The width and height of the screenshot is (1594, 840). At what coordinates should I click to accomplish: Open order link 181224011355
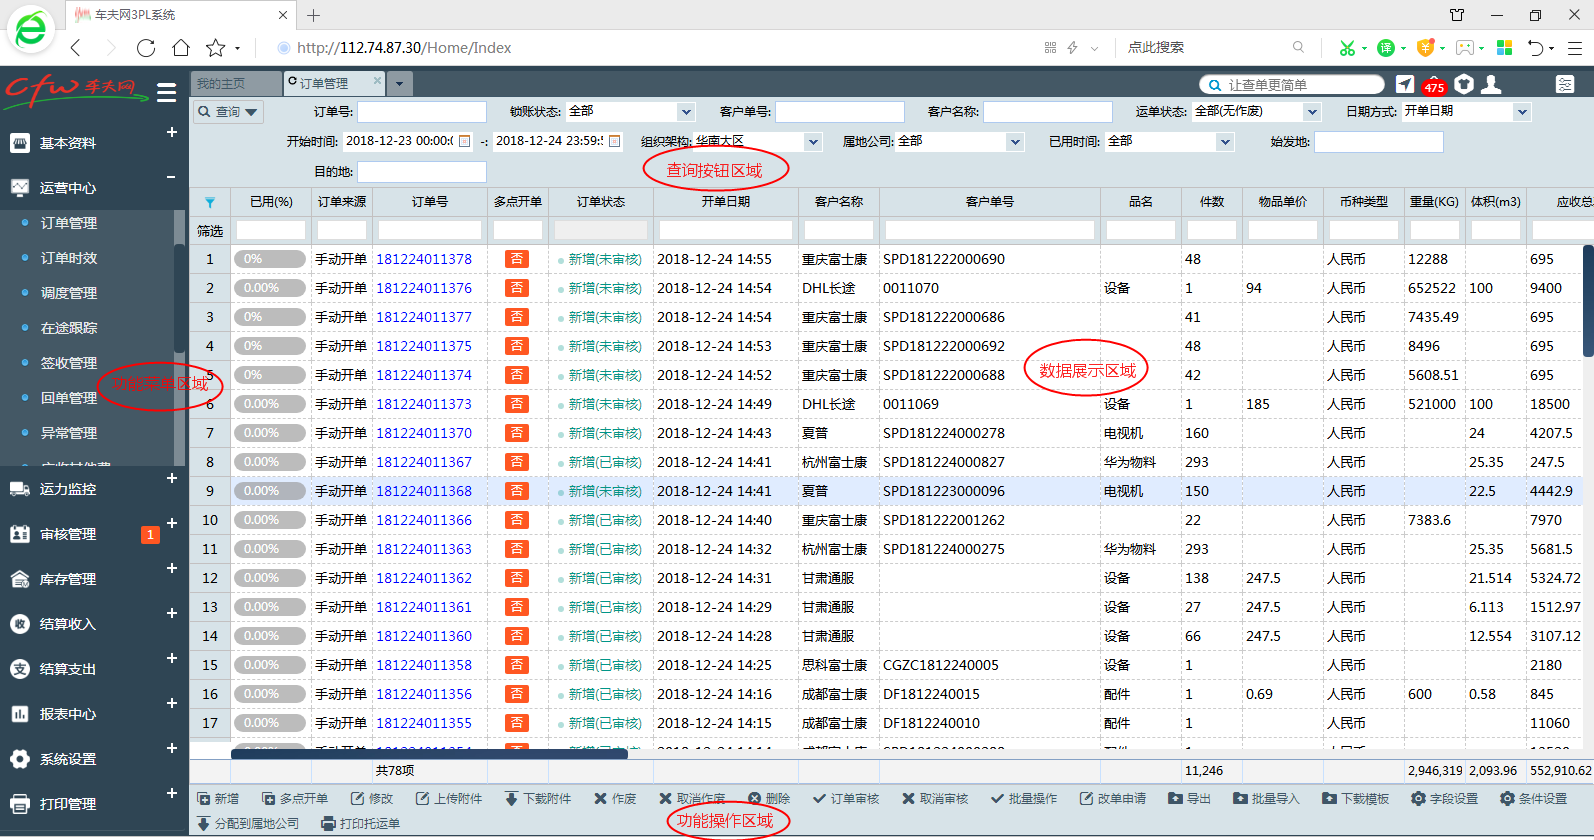(x=424, y=723)
